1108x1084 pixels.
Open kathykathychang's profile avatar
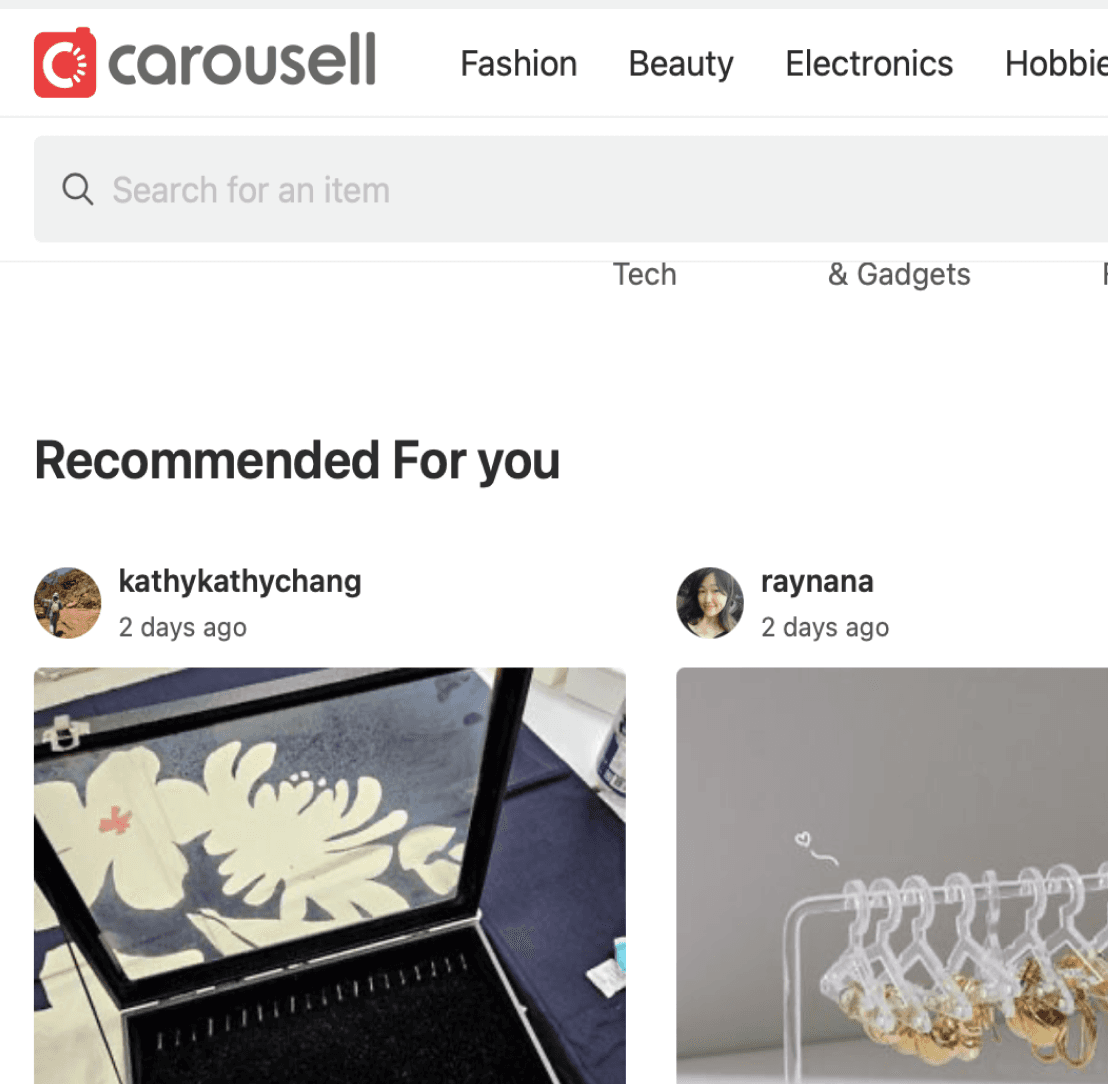tap(68, 603)
